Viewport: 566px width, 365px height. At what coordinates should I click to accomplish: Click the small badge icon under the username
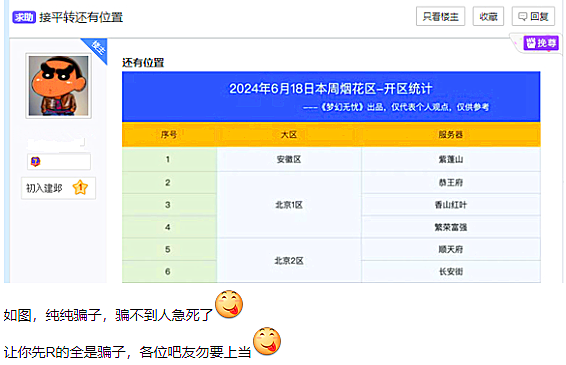(35, 161)
